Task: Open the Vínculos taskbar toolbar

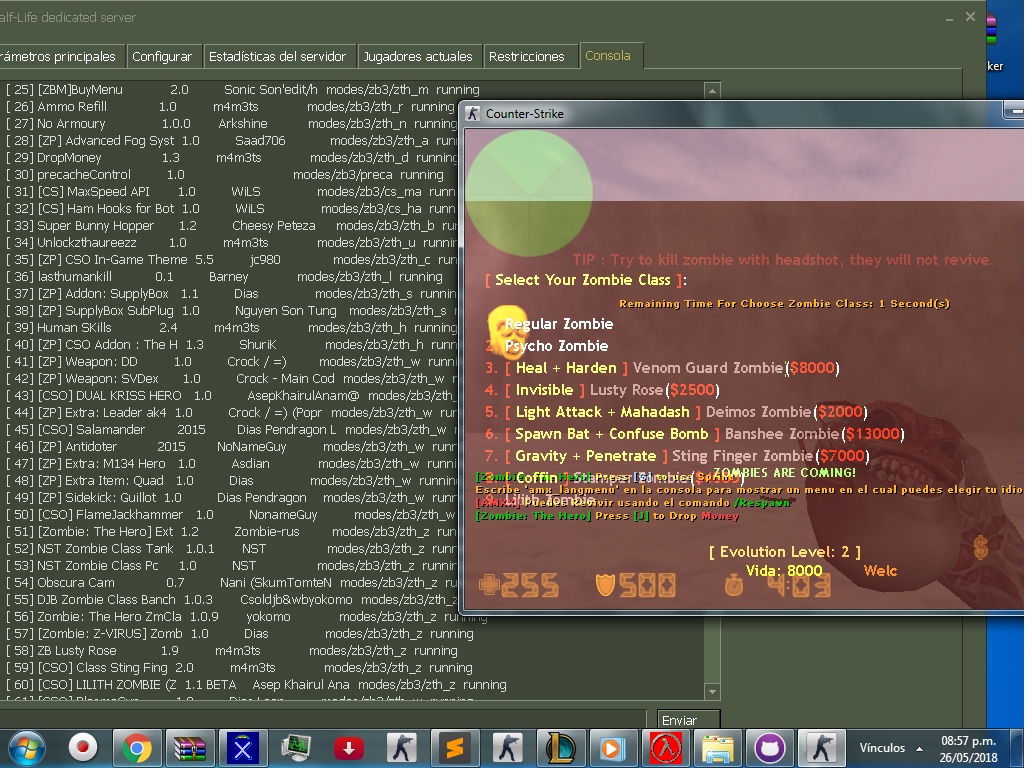Action: point(882,748)
